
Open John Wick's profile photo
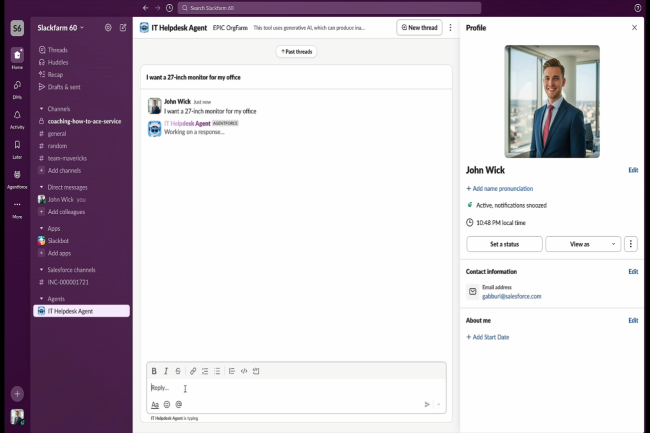point(552,102)
